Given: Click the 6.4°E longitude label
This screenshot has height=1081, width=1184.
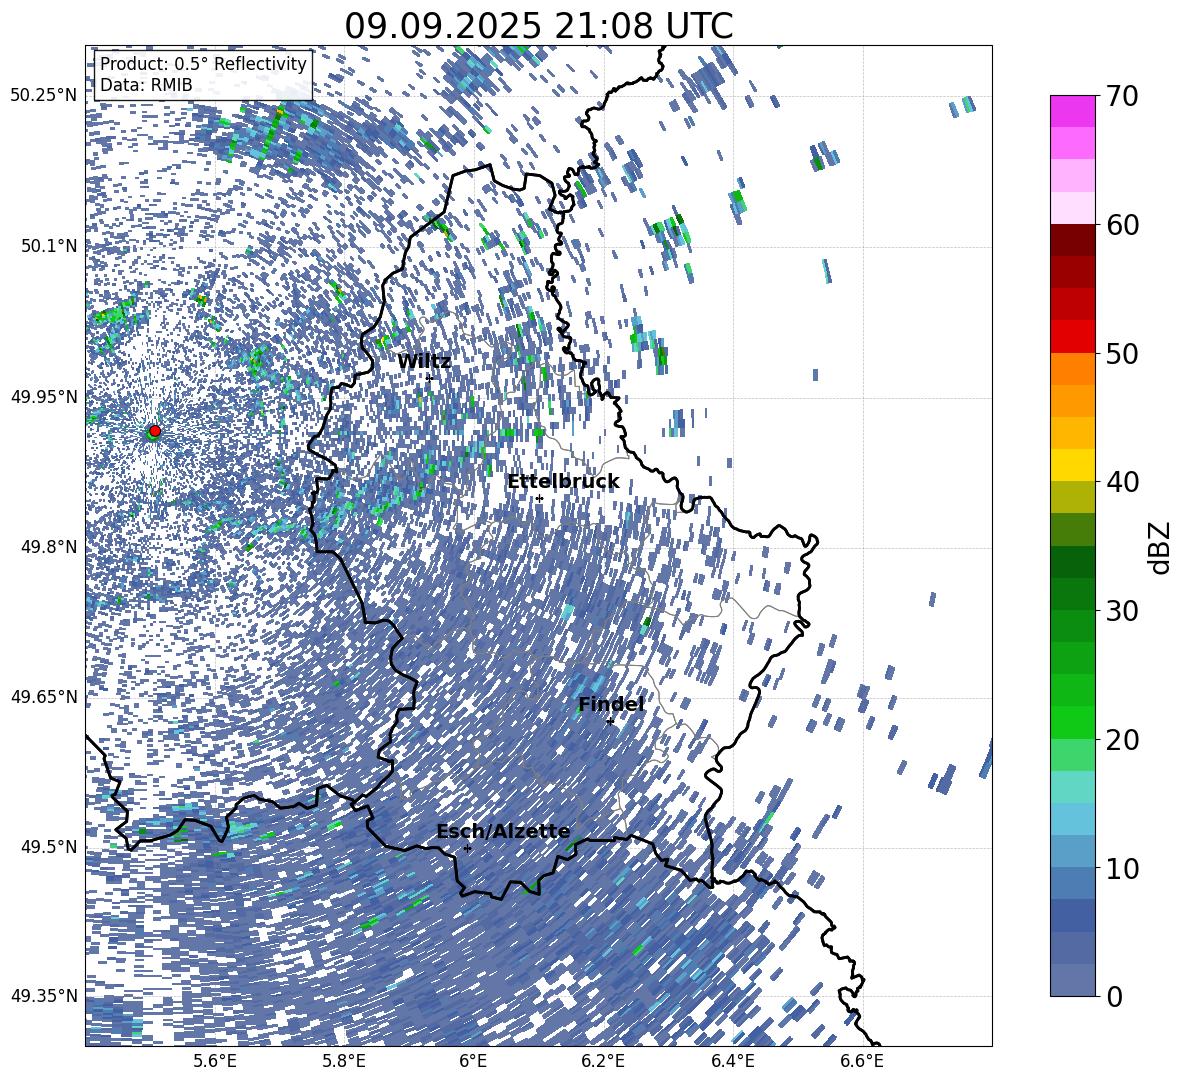Looking at the screenshot, I should click(x=732, y=1061).
